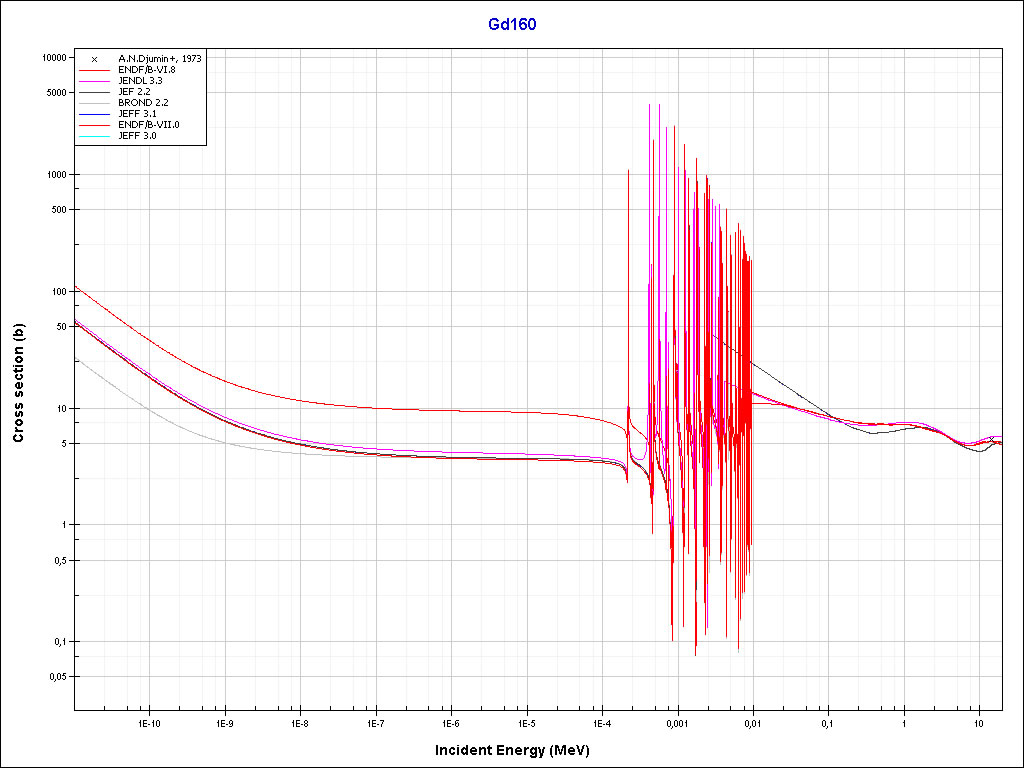Viewport: 1024px width, 768px height.
Task: Click the magenta JENDL 3.3 line swatch
Action: tap(93, 81)
